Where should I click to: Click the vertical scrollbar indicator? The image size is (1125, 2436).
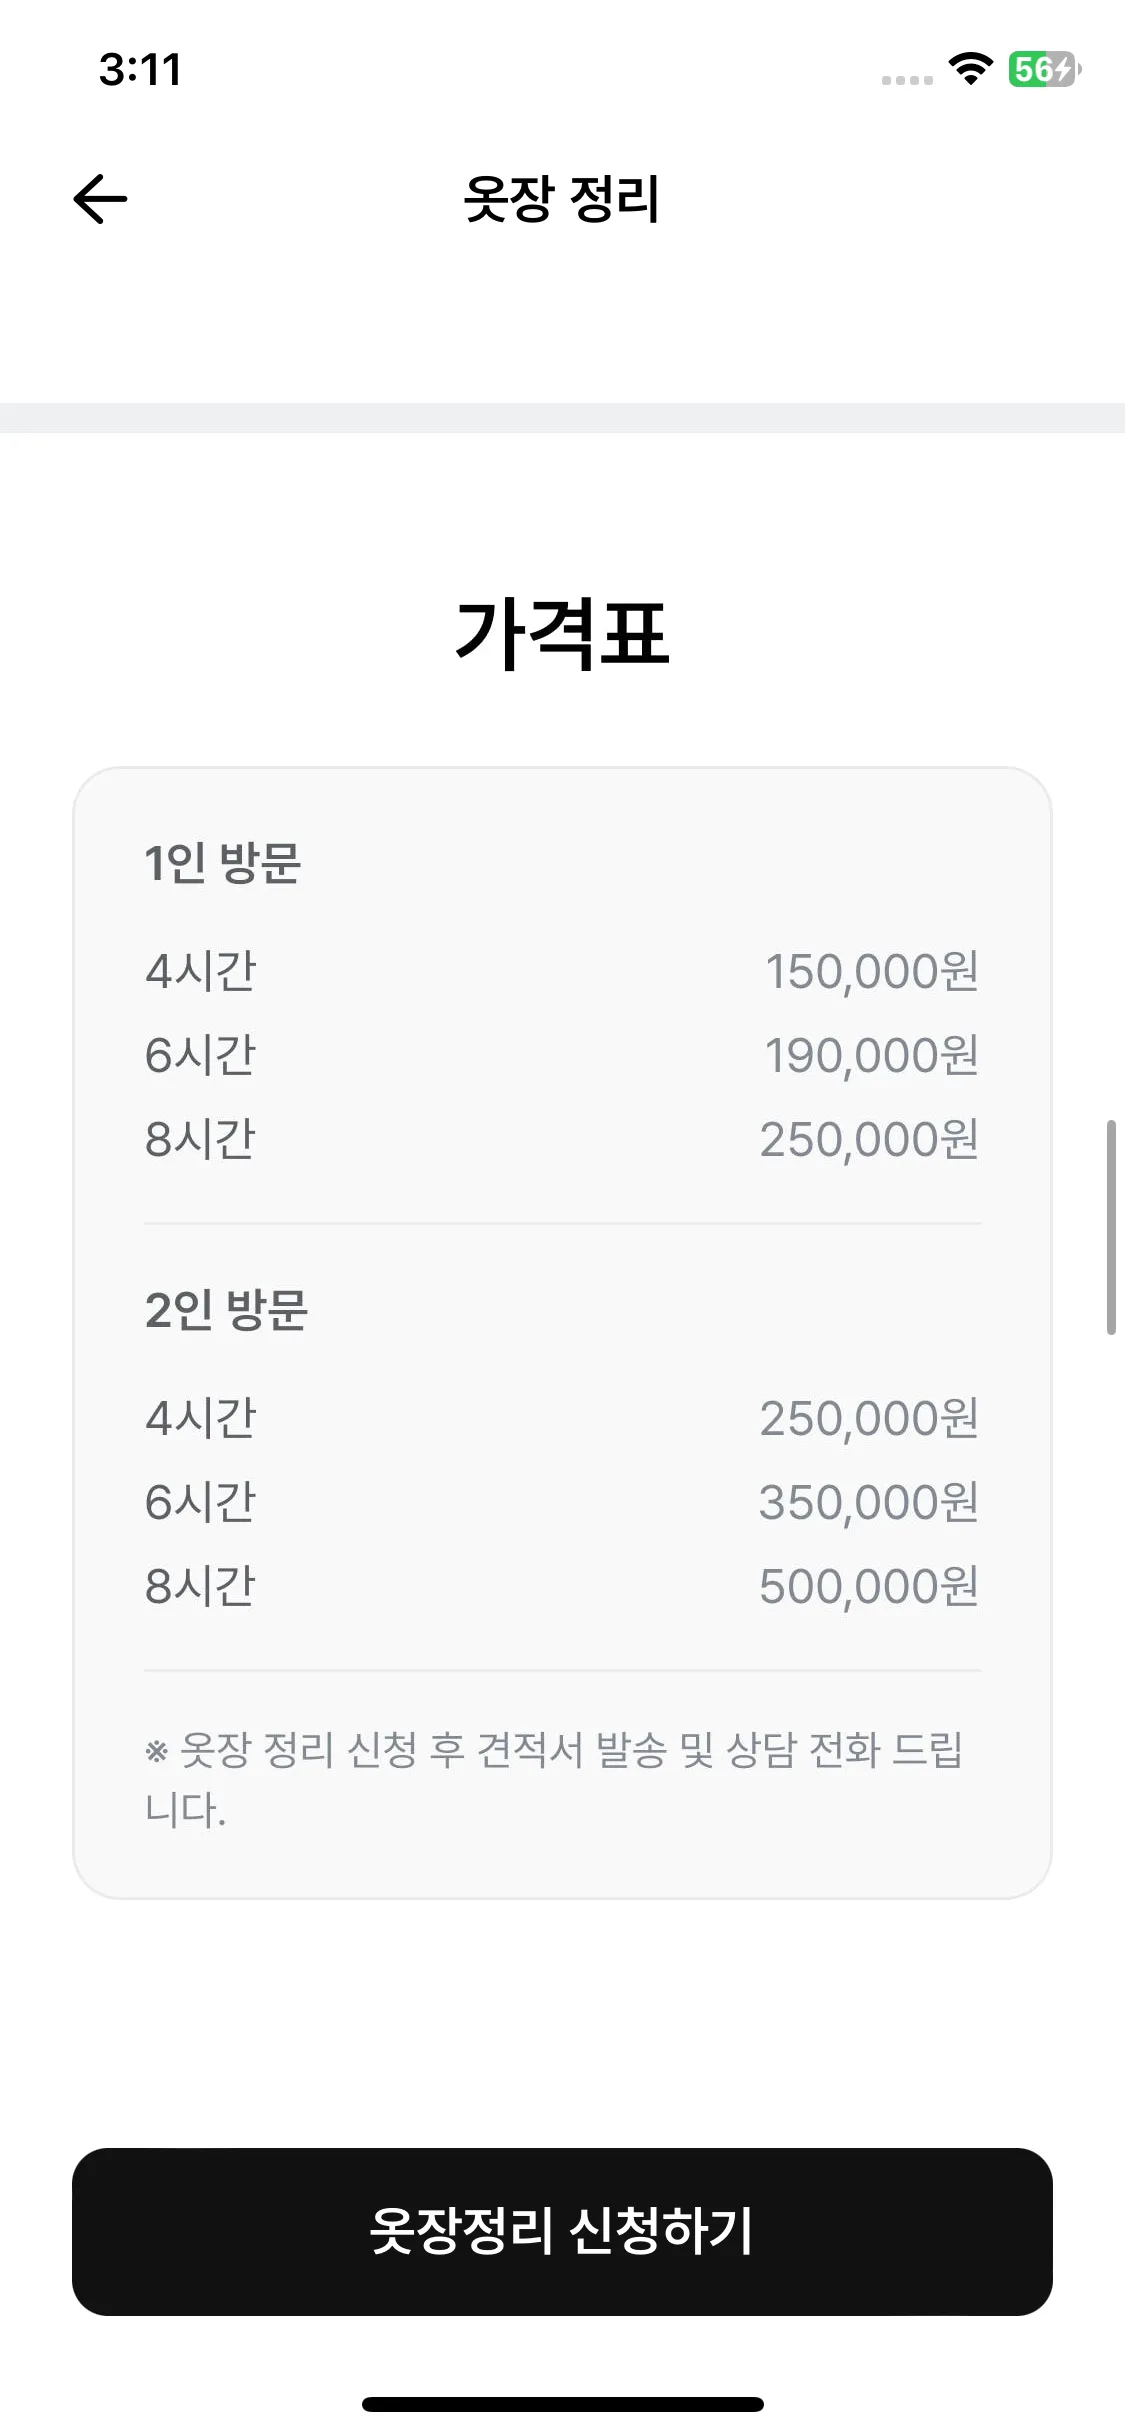pos(1110,1227)
